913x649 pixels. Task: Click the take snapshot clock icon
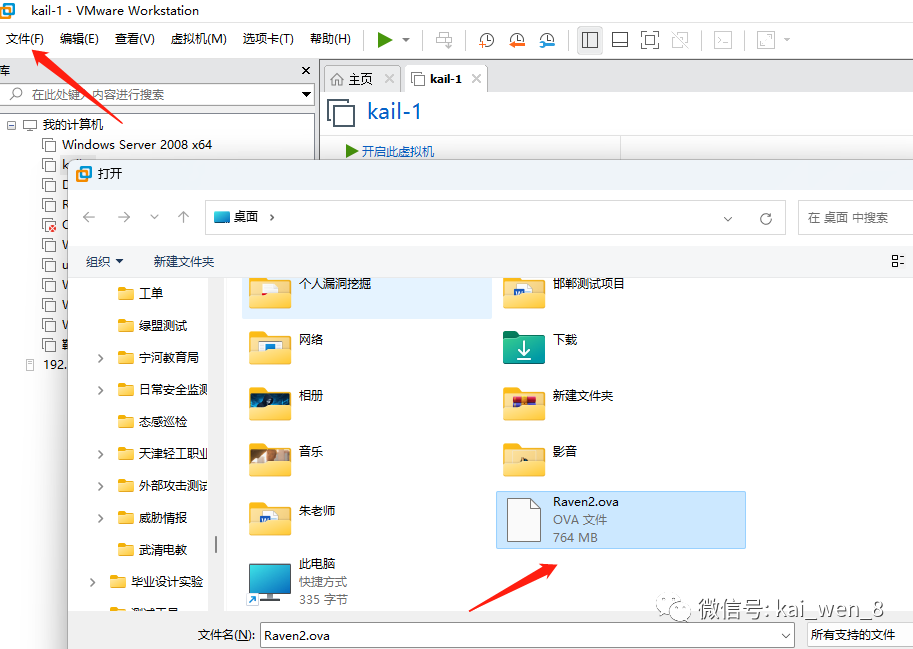(x=486, y=40)
